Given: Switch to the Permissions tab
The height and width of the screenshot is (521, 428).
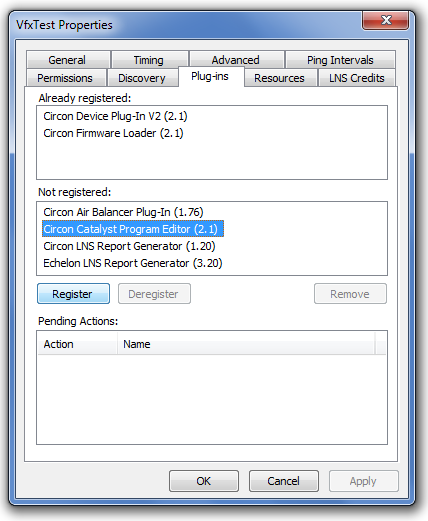Looking at the screenshot, I should pos(66,78).
